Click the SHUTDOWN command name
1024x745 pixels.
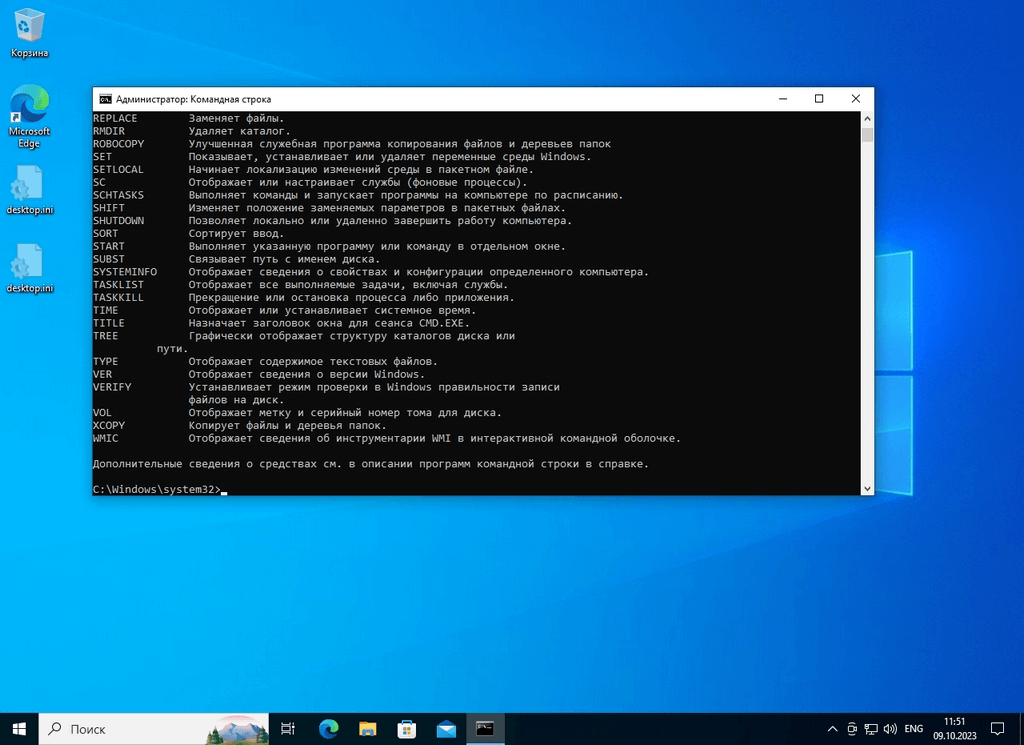point(118,221)
